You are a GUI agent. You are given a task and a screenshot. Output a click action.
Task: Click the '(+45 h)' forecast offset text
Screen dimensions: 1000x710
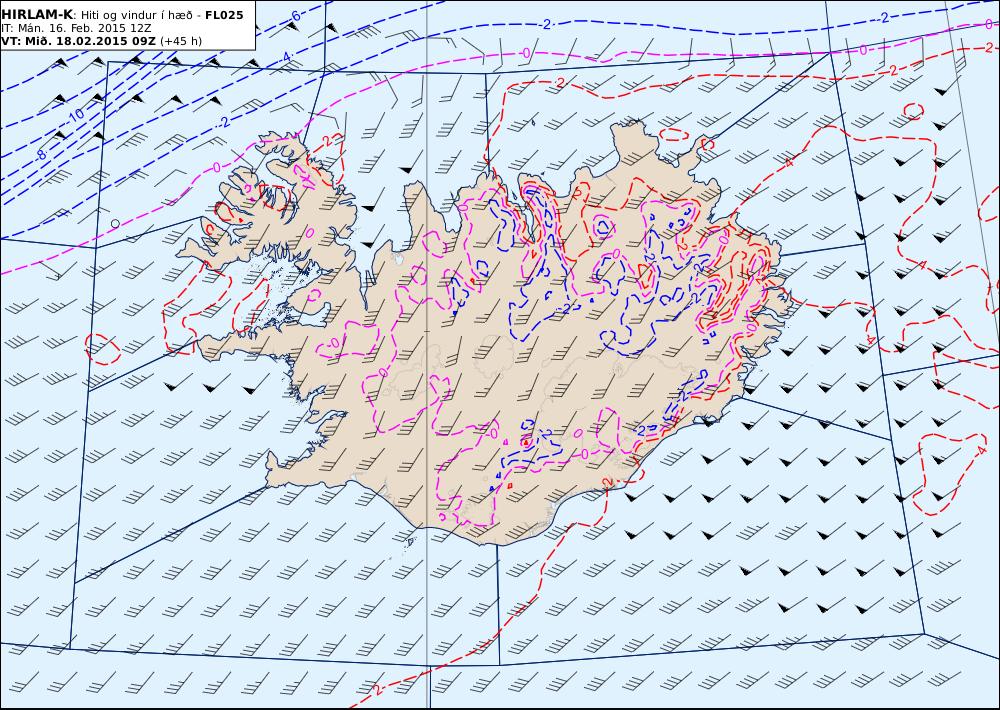click(x=180, y=41)
